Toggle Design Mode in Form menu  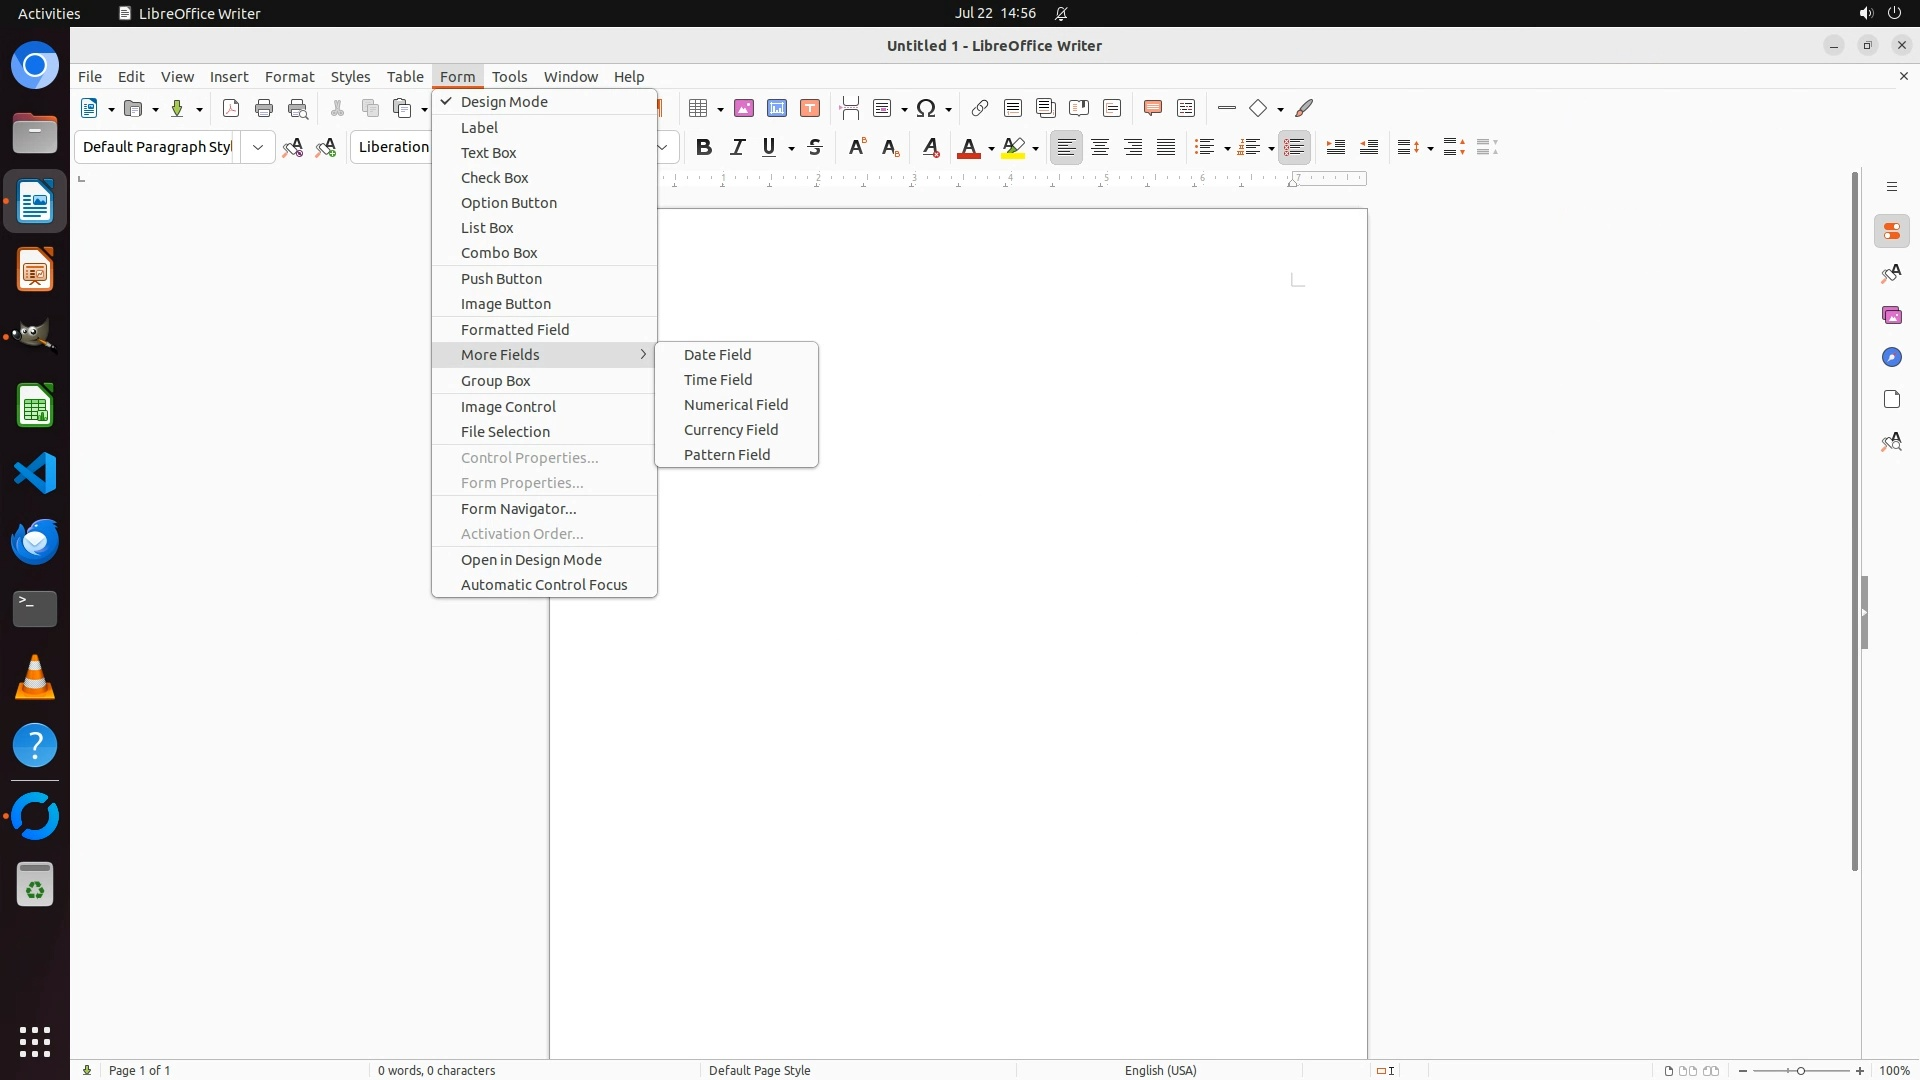pos(504,102)
